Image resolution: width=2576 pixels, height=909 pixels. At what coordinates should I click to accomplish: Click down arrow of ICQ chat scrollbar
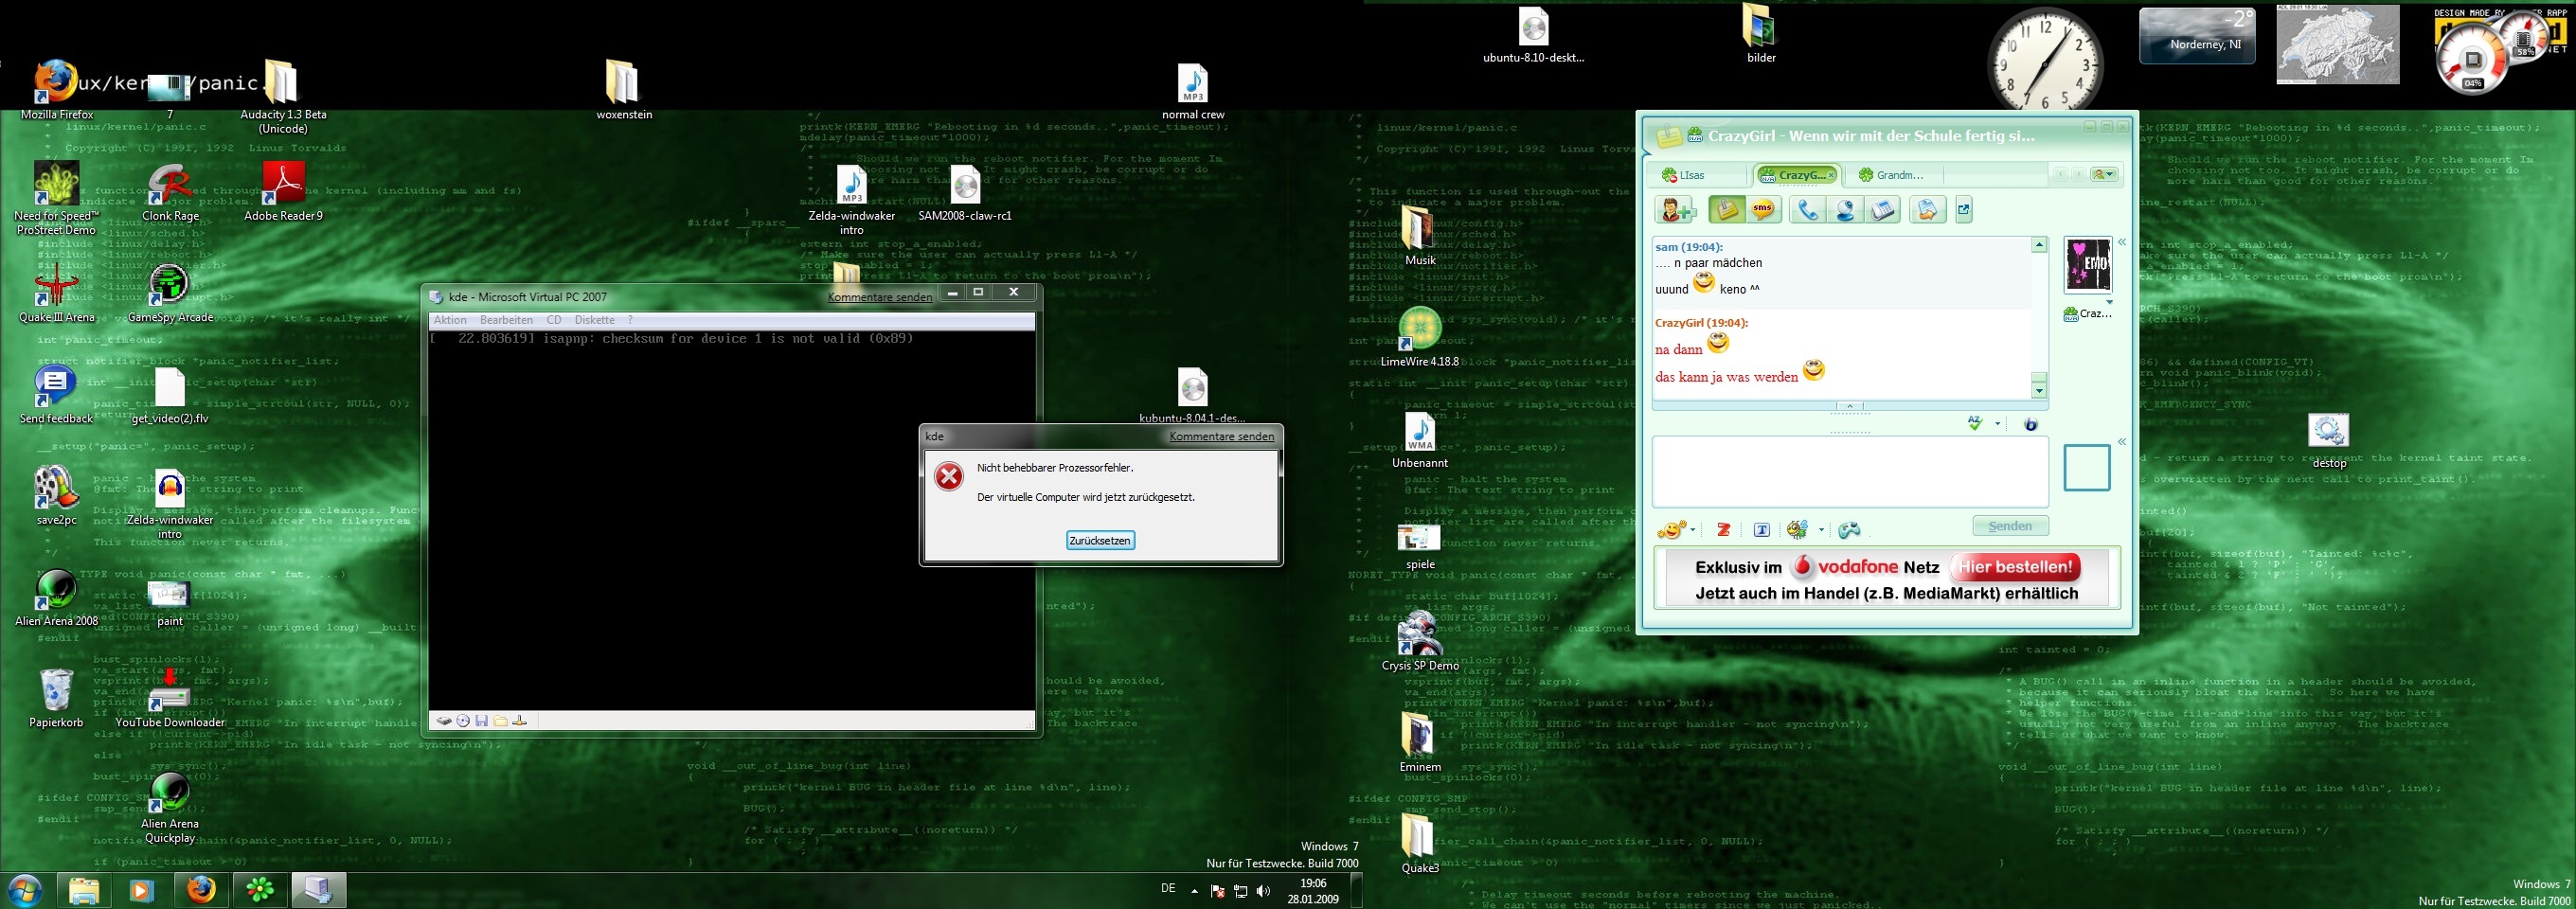[2039, 390]
